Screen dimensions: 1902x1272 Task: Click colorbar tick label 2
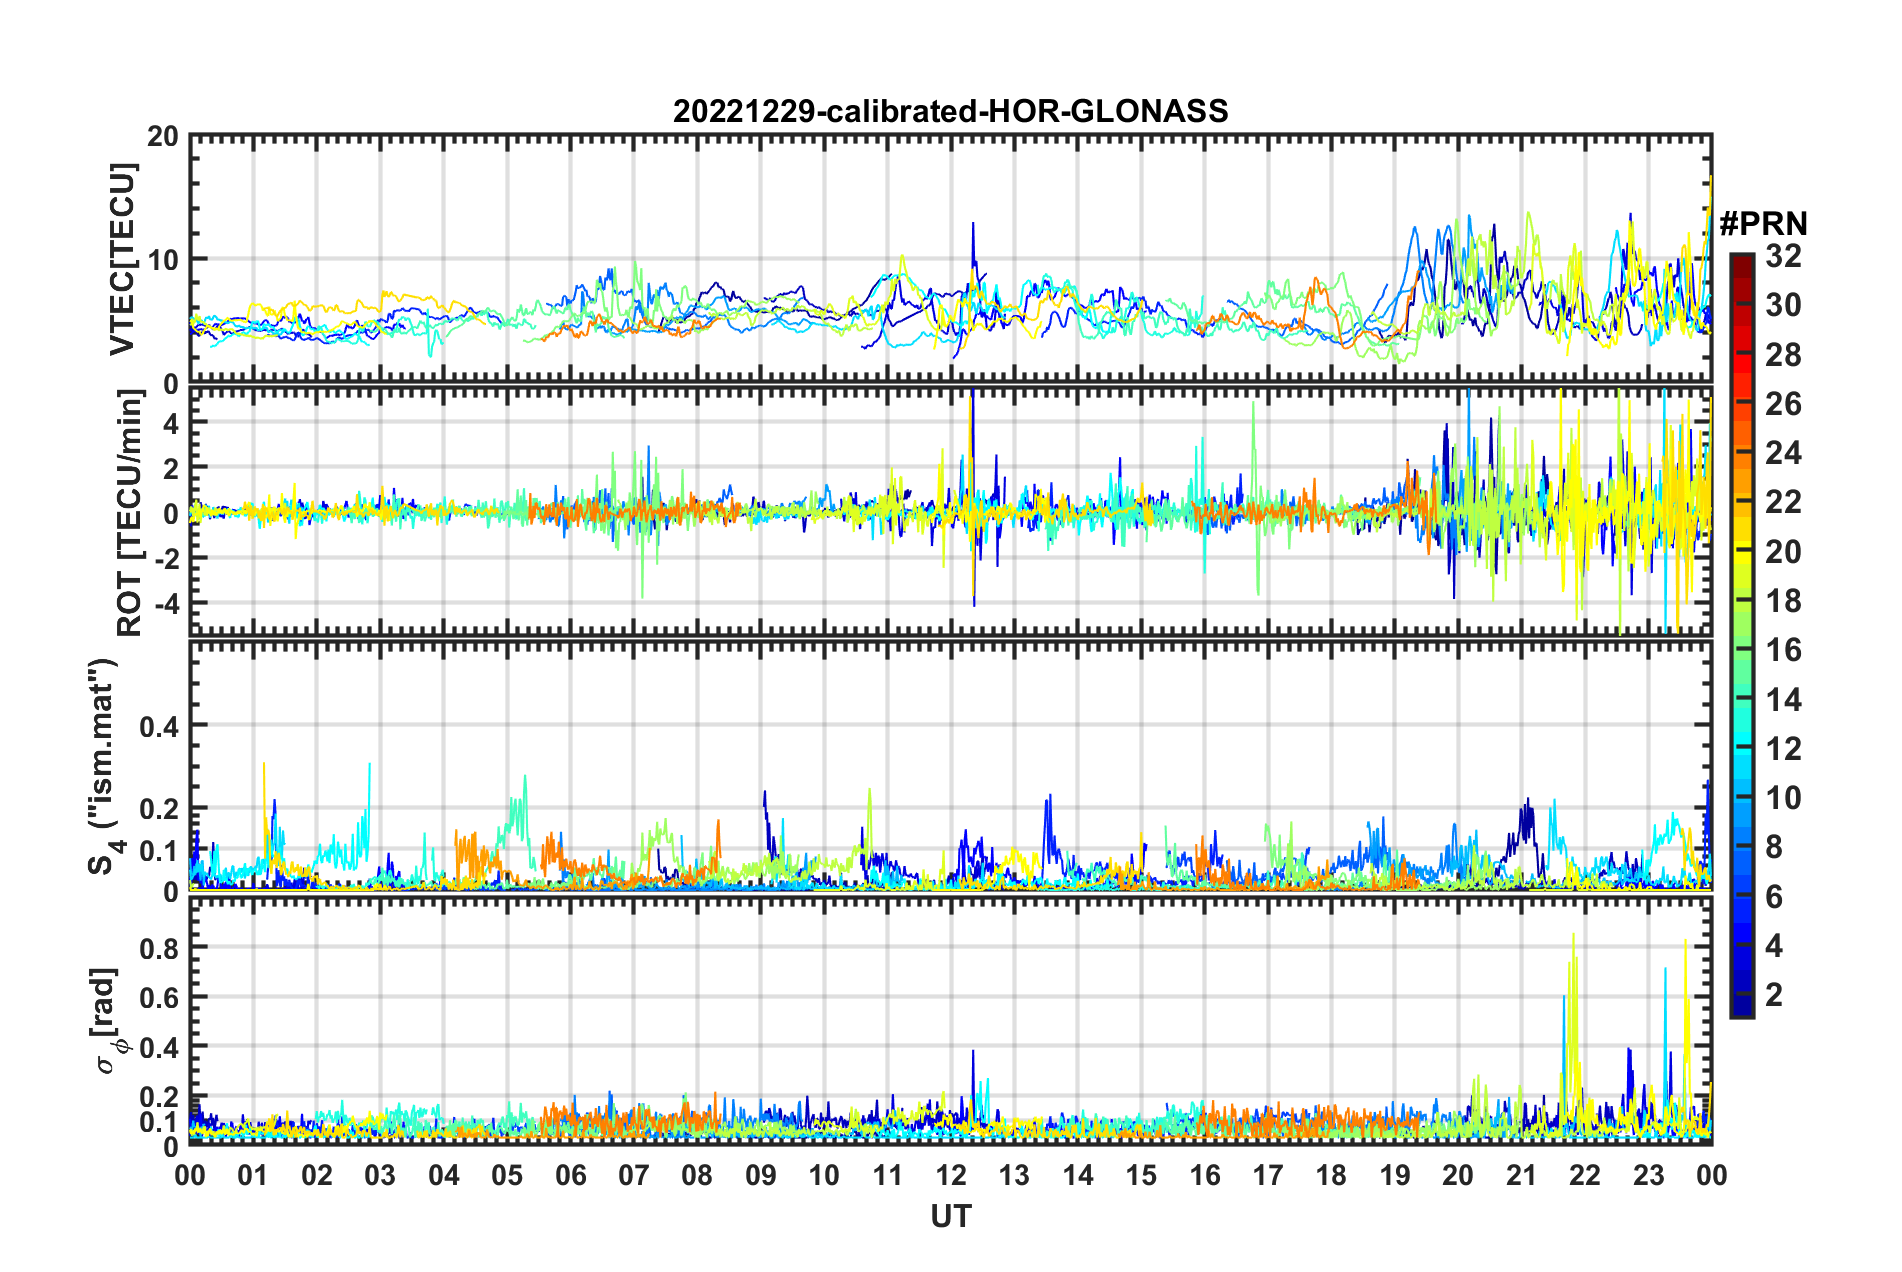pos(1774,994)
